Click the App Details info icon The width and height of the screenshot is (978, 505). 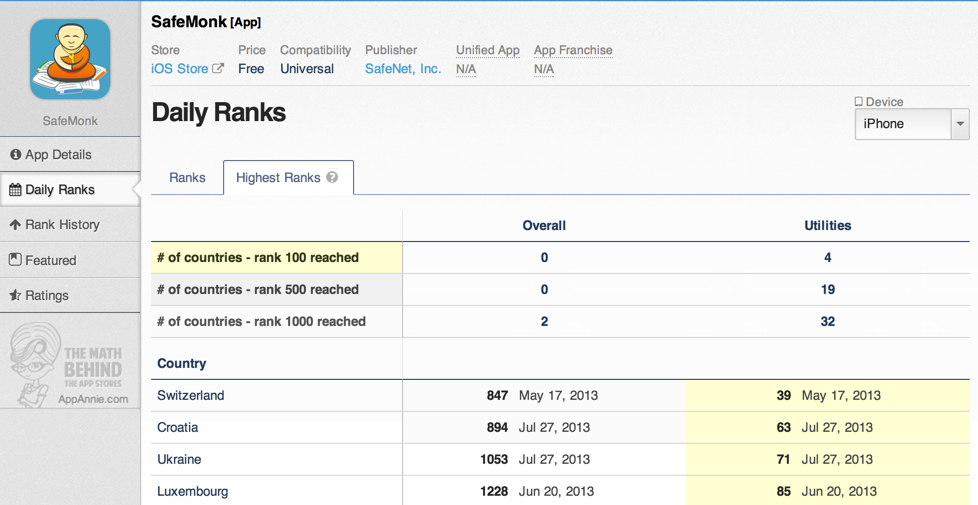coord(15,155)
